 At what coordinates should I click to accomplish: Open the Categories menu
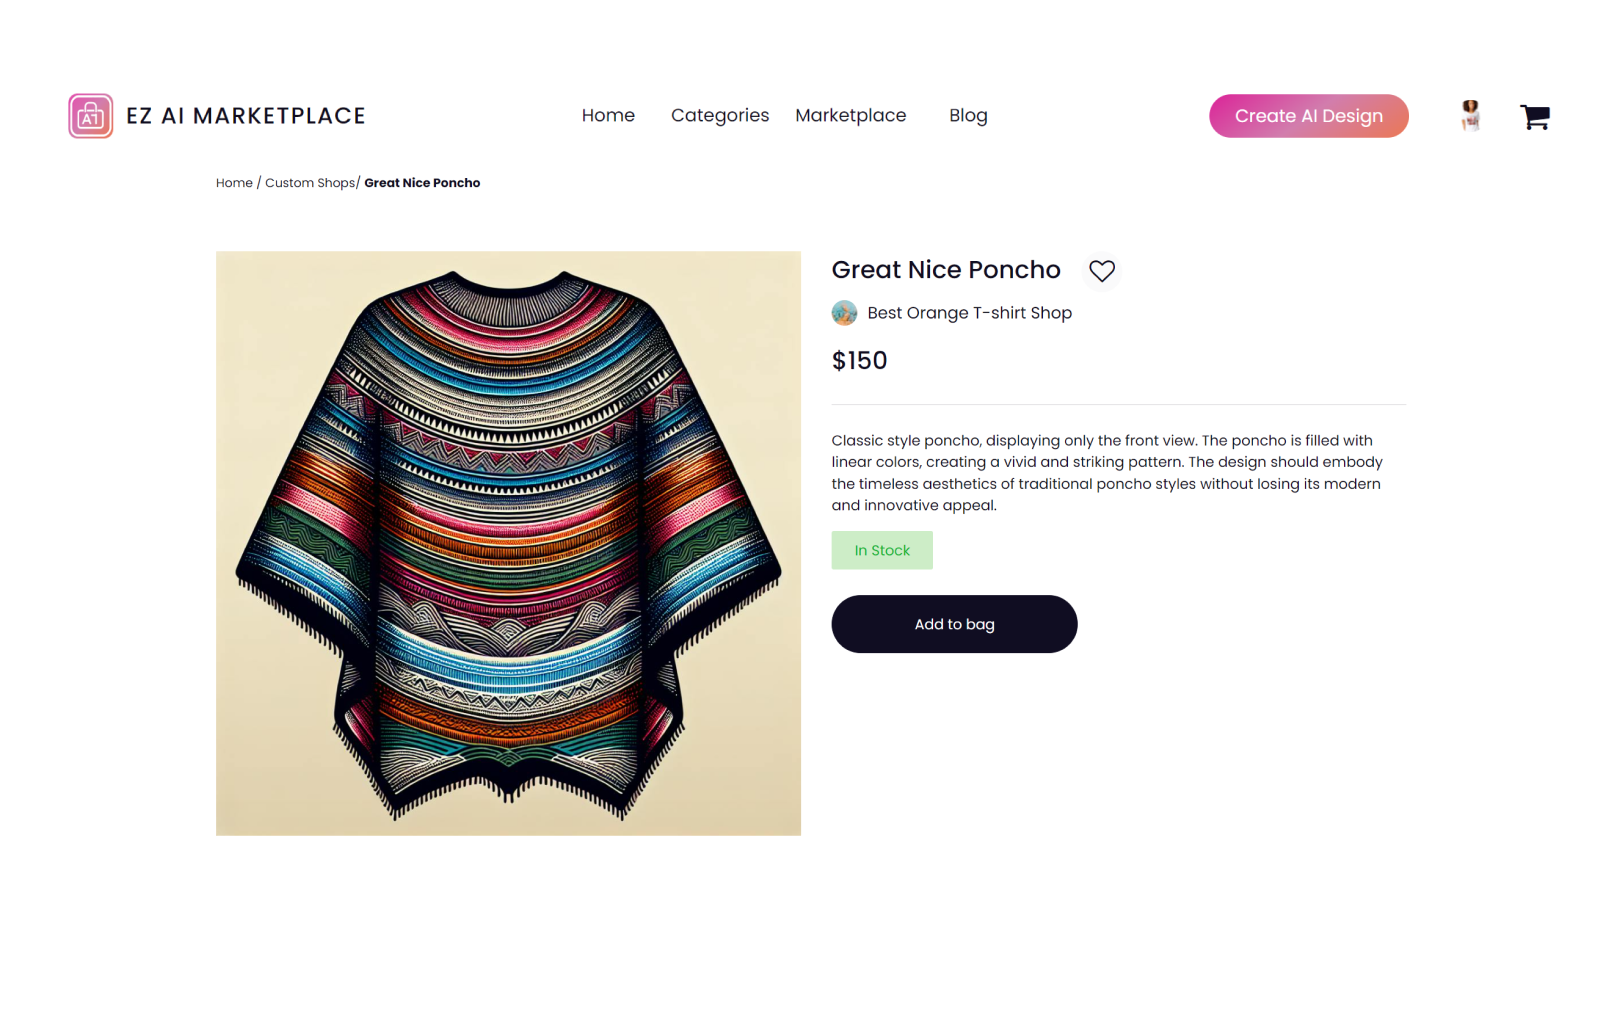click(719, 116)
